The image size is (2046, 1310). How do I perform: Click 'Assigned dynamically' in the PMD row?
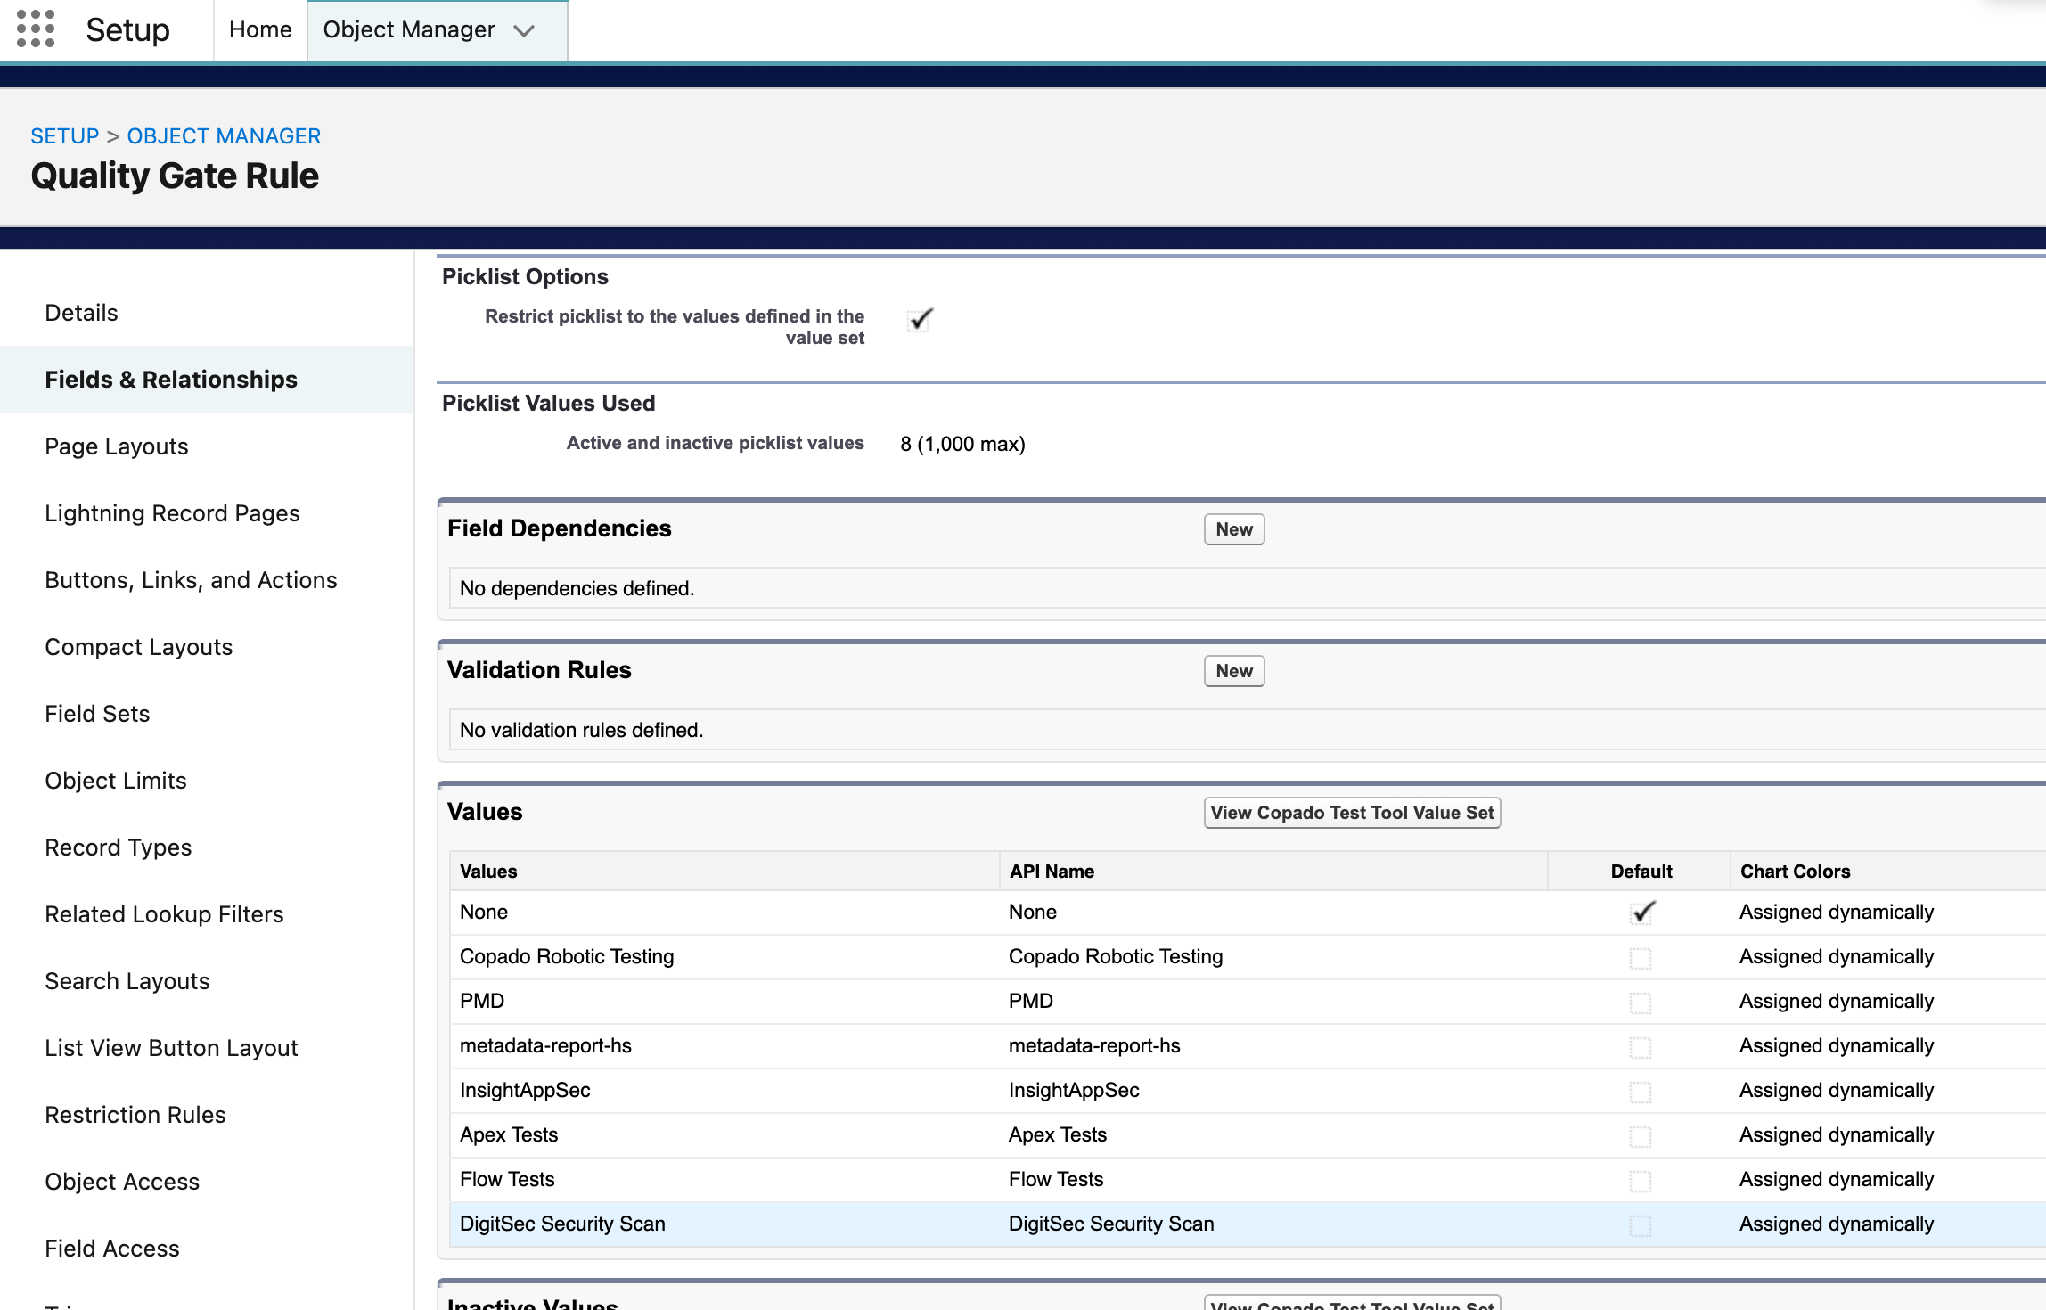pos(1836,1001)
